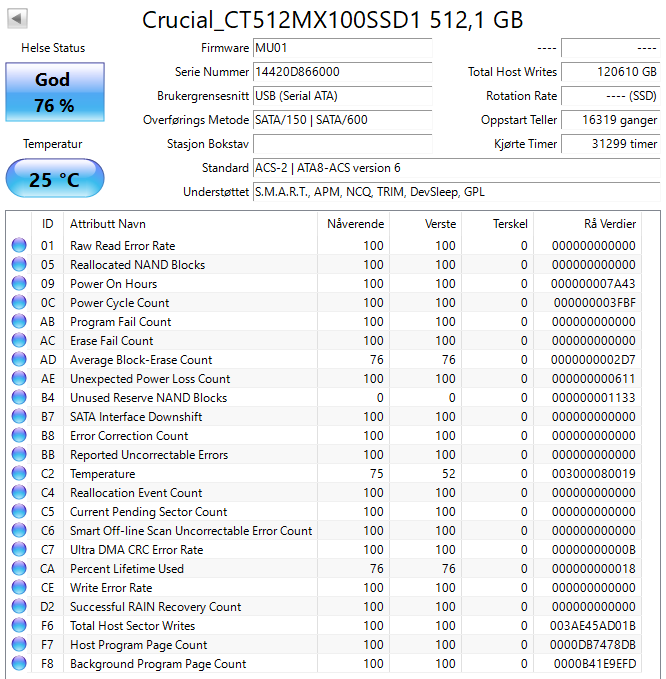Click the previous disk arrow button
666x679 pixels.
pos(18,18)
